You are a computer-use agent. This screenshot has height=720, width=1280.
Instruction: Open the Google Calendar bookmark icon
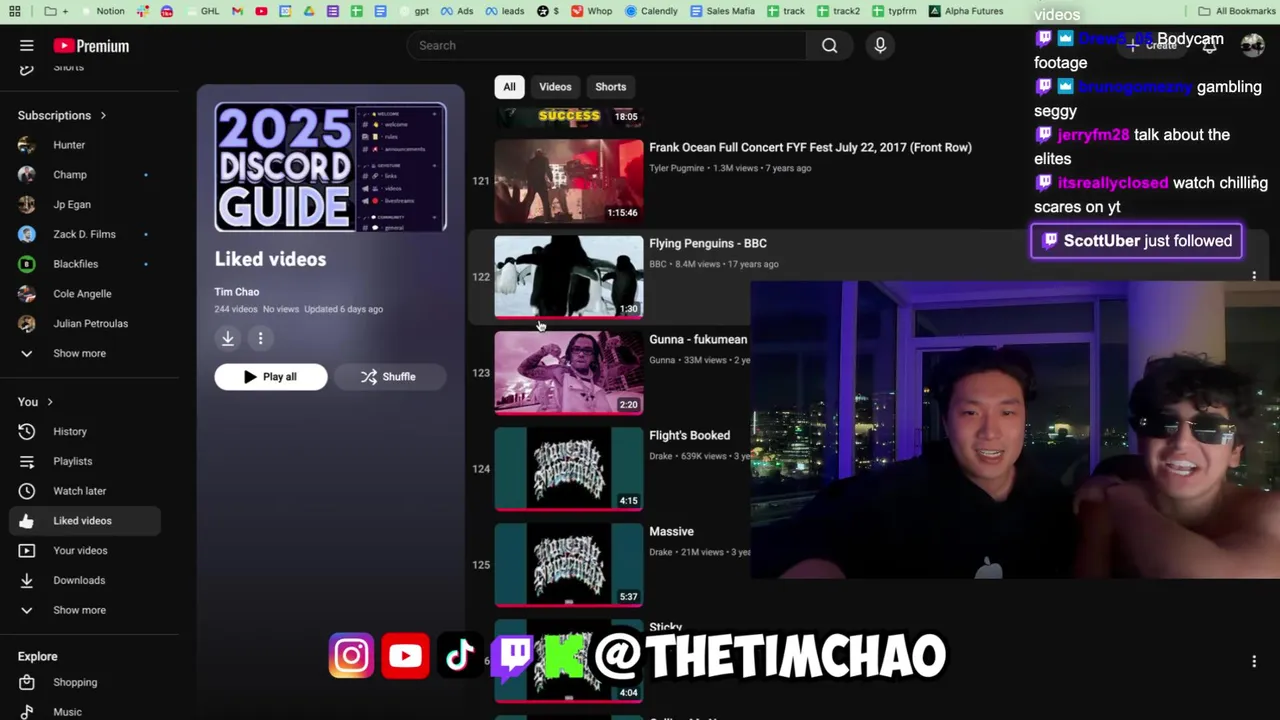point(285,11)
